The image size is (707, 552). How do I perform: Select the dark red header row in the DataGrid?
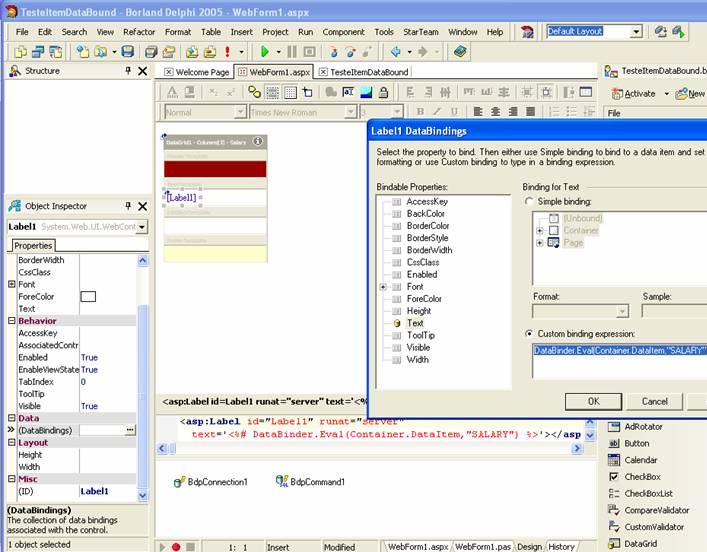(215, 169)
